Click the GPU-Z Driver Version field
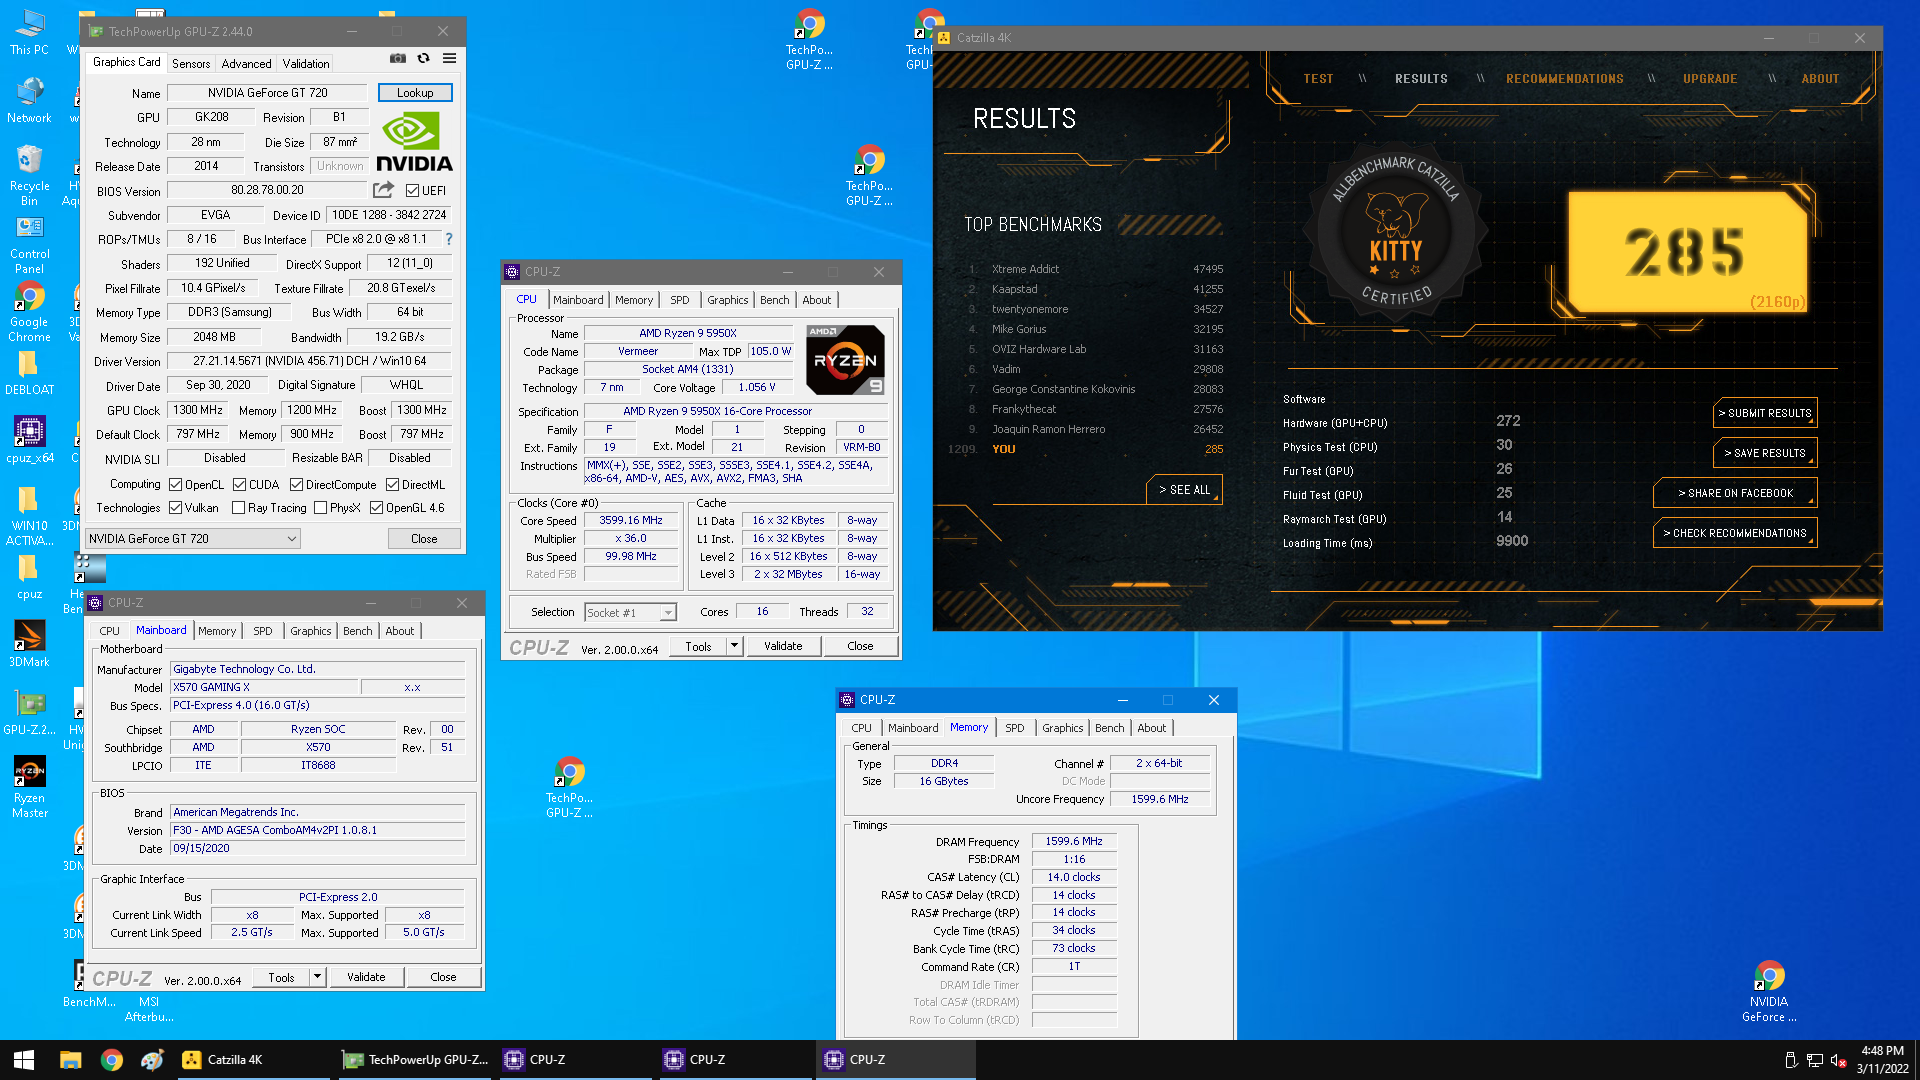Screen dimensions: 1920x1080 (309, 361)
